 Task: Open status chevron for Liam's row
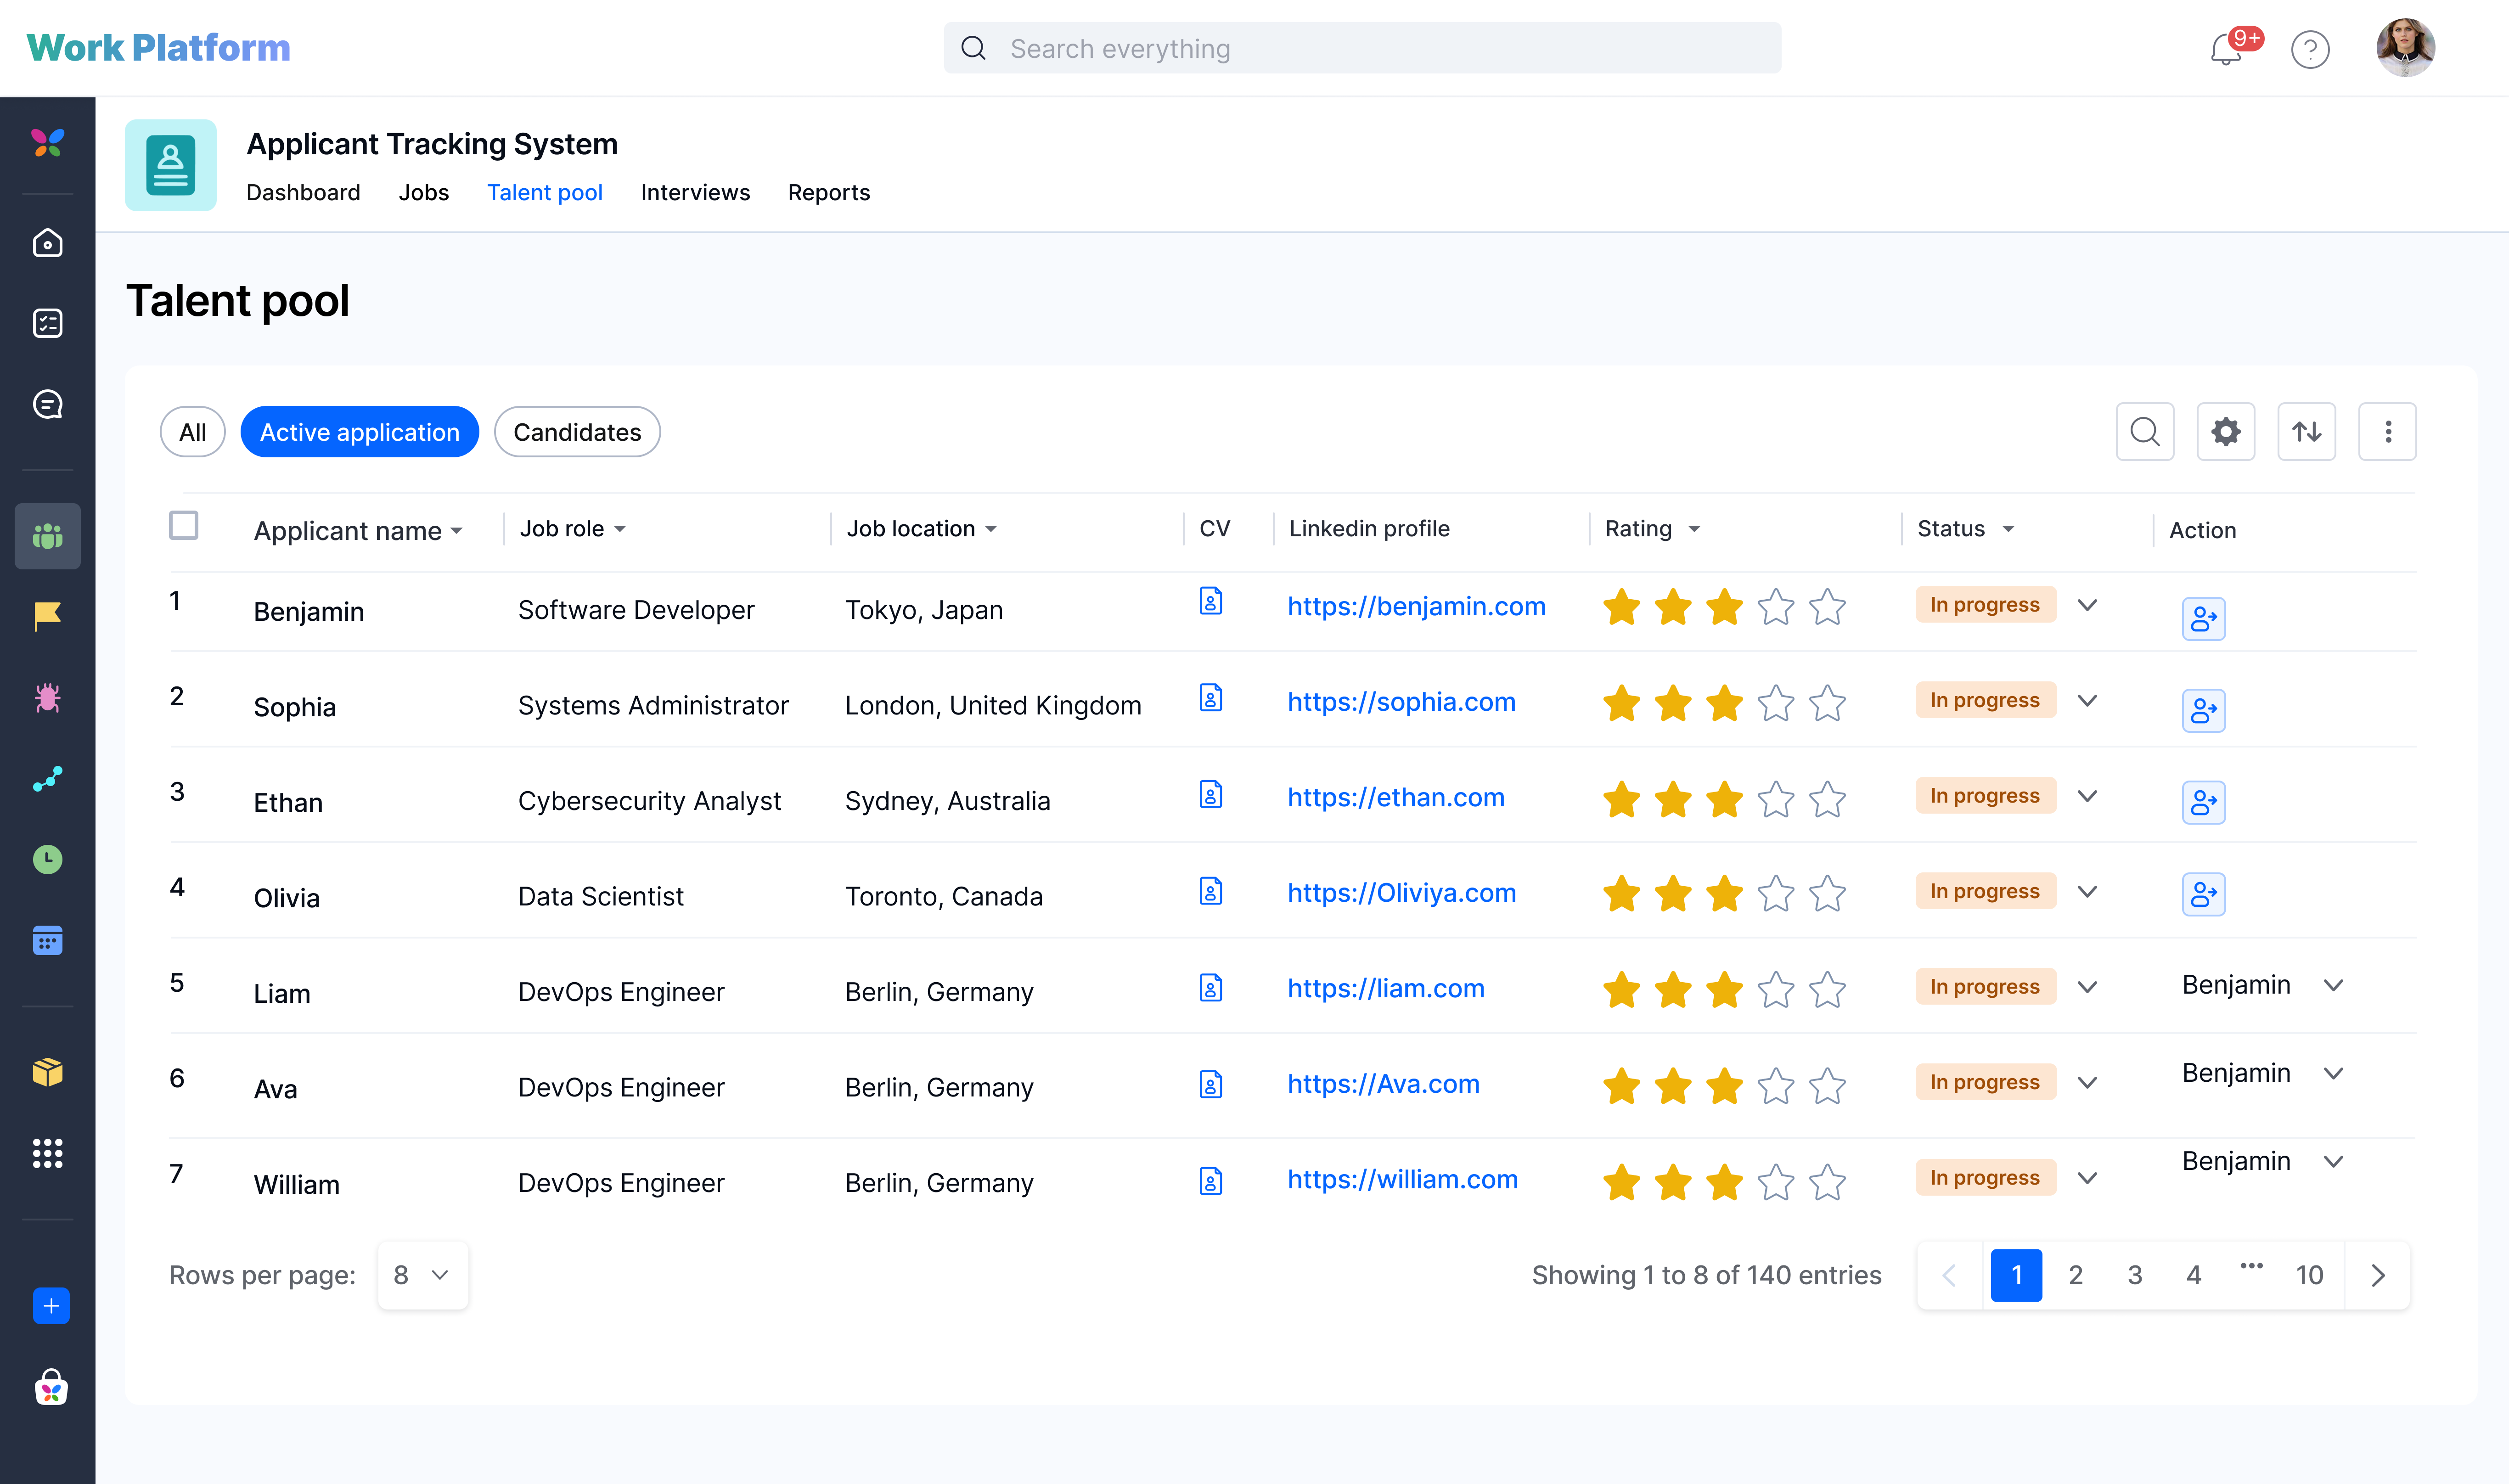tap(2087, 987)
